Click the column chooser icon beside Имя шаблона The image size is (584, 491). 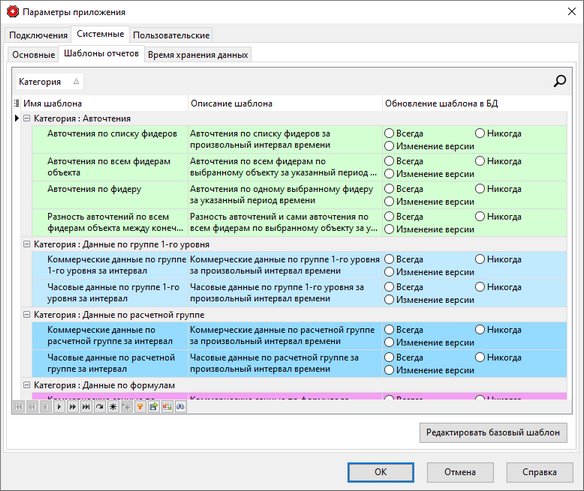click(16, 103)
